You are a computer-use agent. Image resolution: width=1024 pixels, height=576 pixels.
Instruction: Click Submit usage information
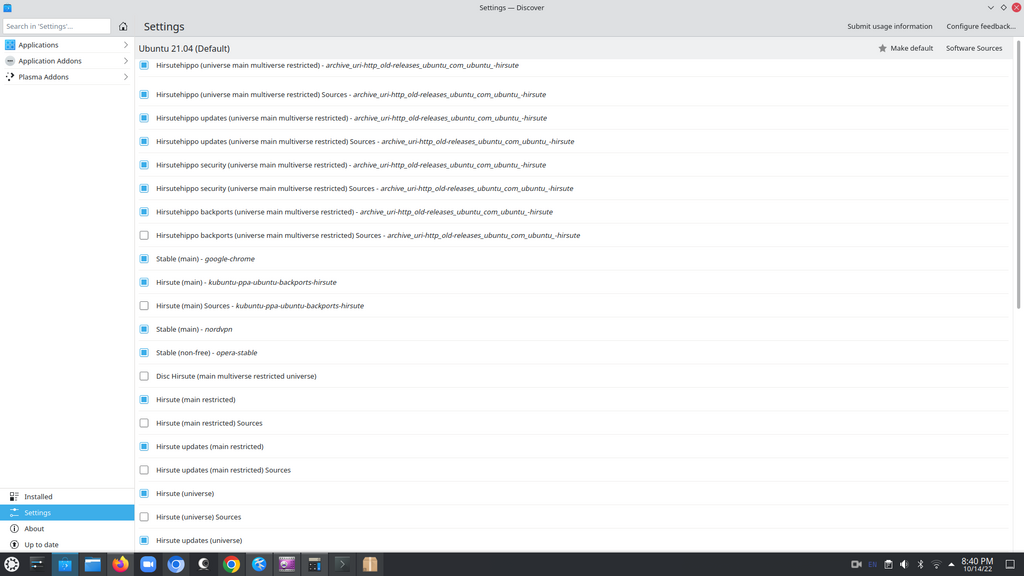pyautogui.click(x=889, y=26)
